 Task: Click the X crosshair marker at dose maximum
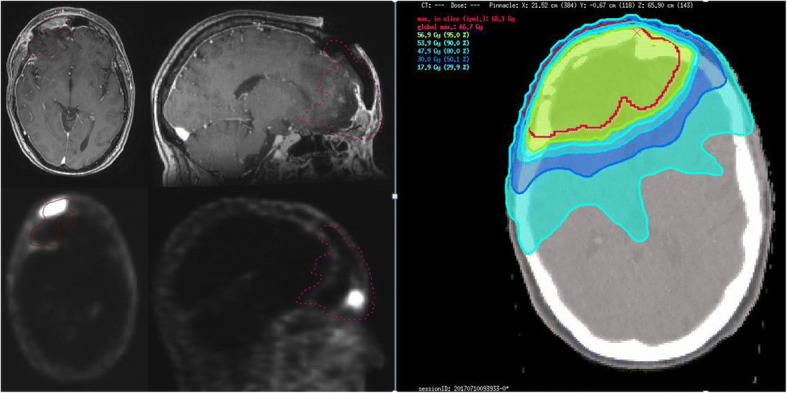click(637, 33)
